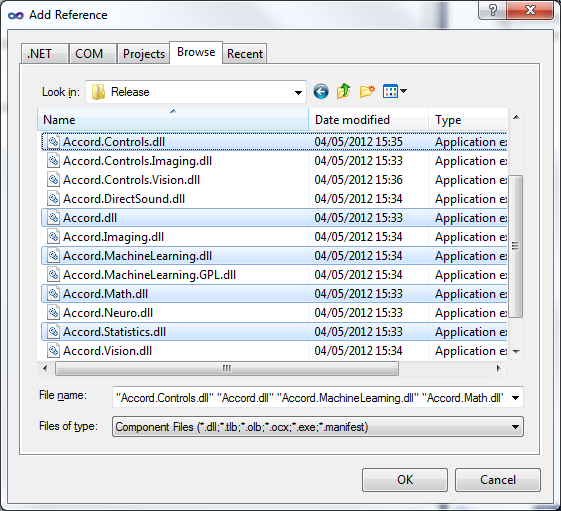Click the Accord.MachineLearning.dll file icon
This screenshot has width=561, height=511.
point(53,256)
